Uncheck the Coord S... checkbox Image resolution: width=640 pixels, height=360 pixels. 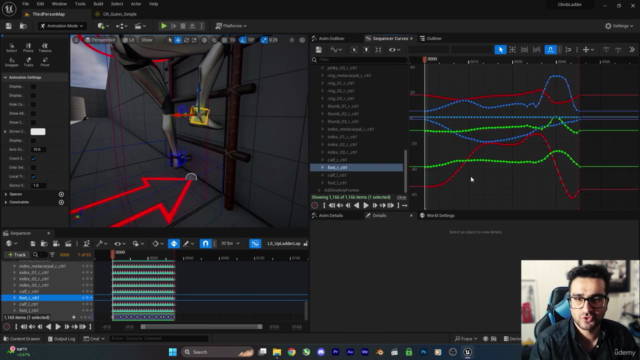tap(33, 158)
